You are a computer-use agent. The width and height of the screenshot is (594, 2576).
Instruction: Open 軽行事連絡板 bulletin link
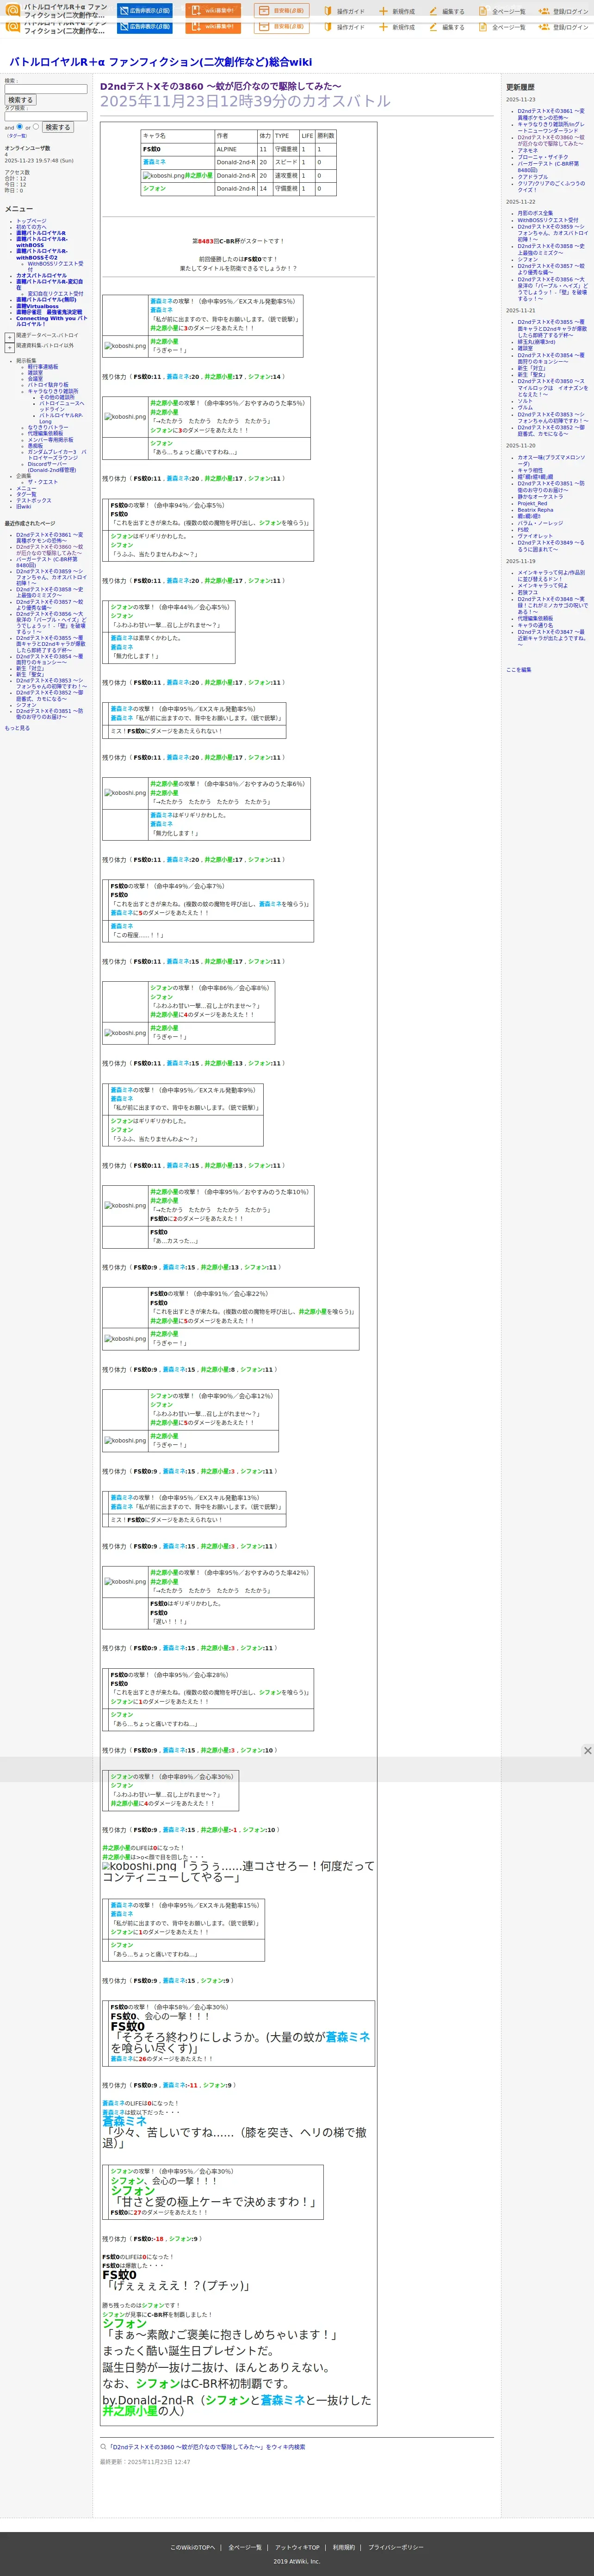point(43,366)
